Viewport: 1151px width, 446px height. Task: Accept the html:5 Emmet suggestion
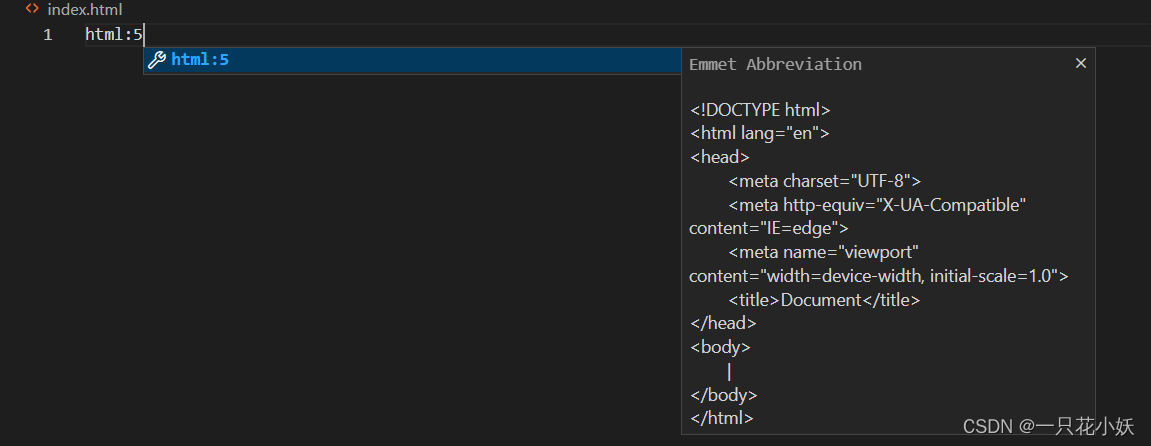click(200, 60)
